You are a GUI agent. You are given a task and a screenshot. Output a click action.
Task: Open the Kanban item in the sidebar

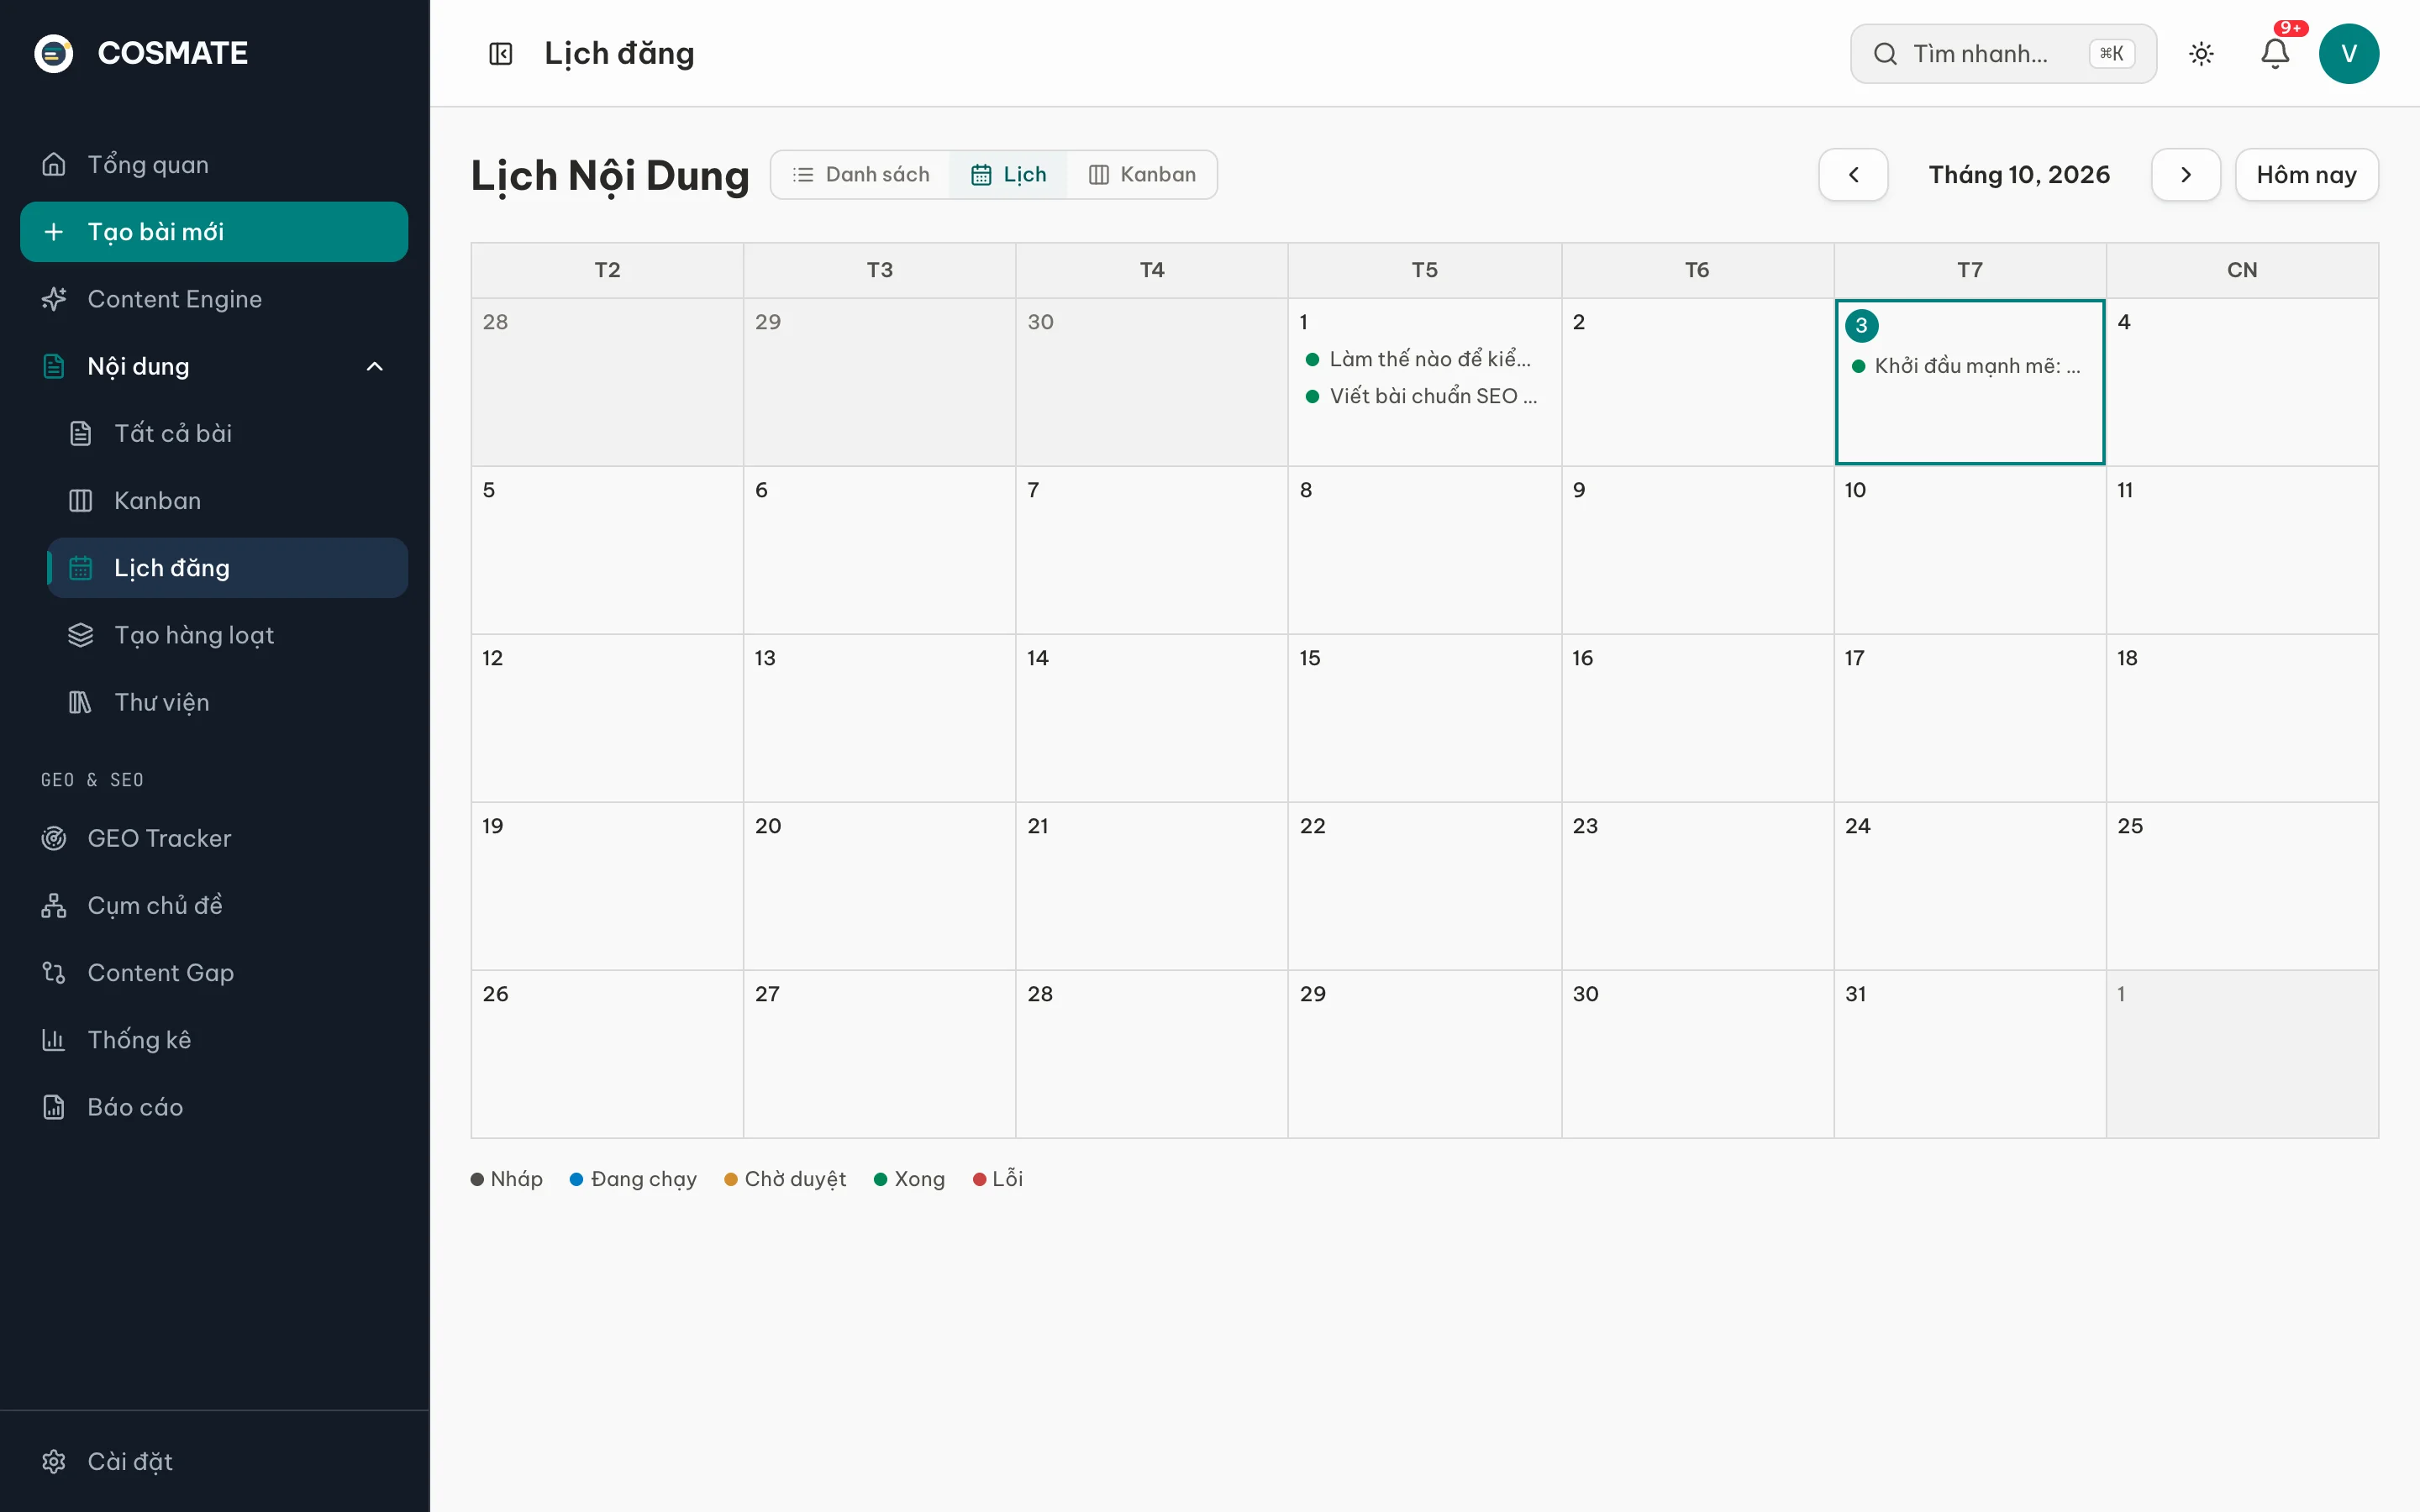click(x=228, y=500)
